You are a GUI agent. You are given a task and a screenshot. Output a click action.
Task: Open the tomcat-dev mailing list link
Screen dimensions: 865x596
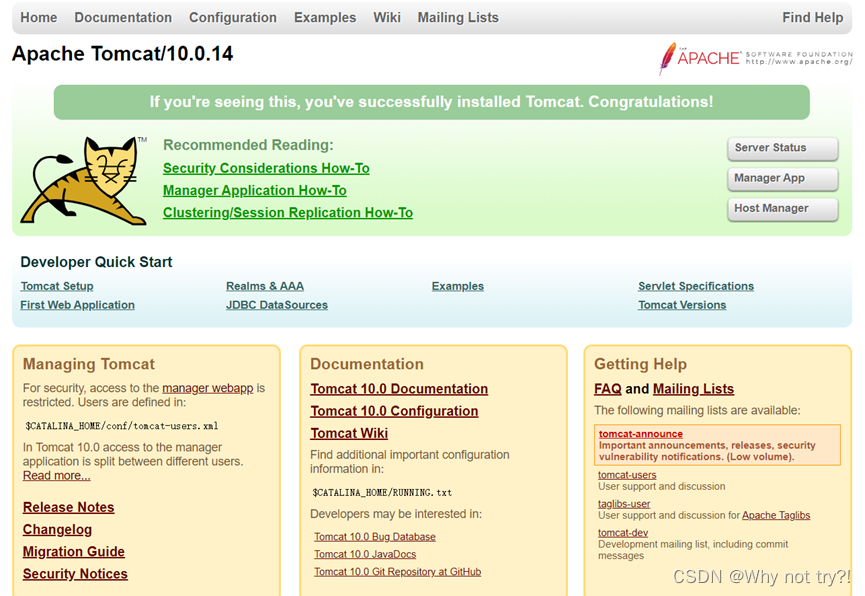tap(623, 533)
